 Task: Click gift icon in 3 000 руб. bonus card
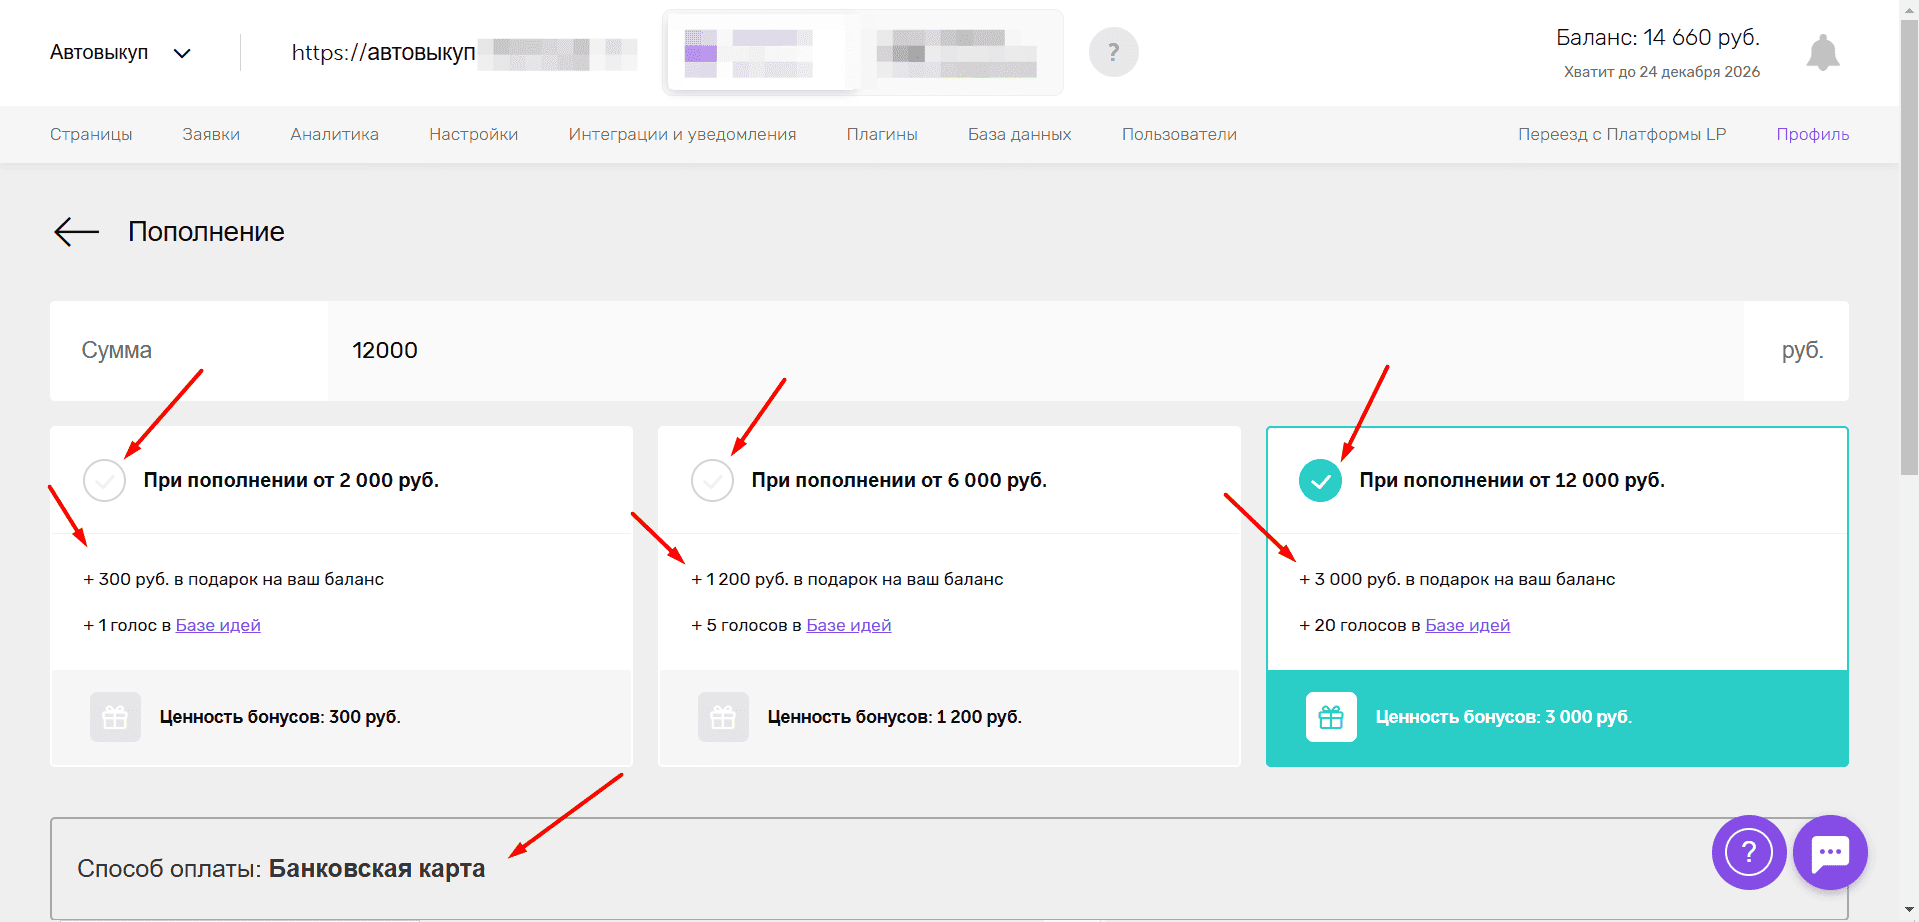click(x=1331, y=717)
